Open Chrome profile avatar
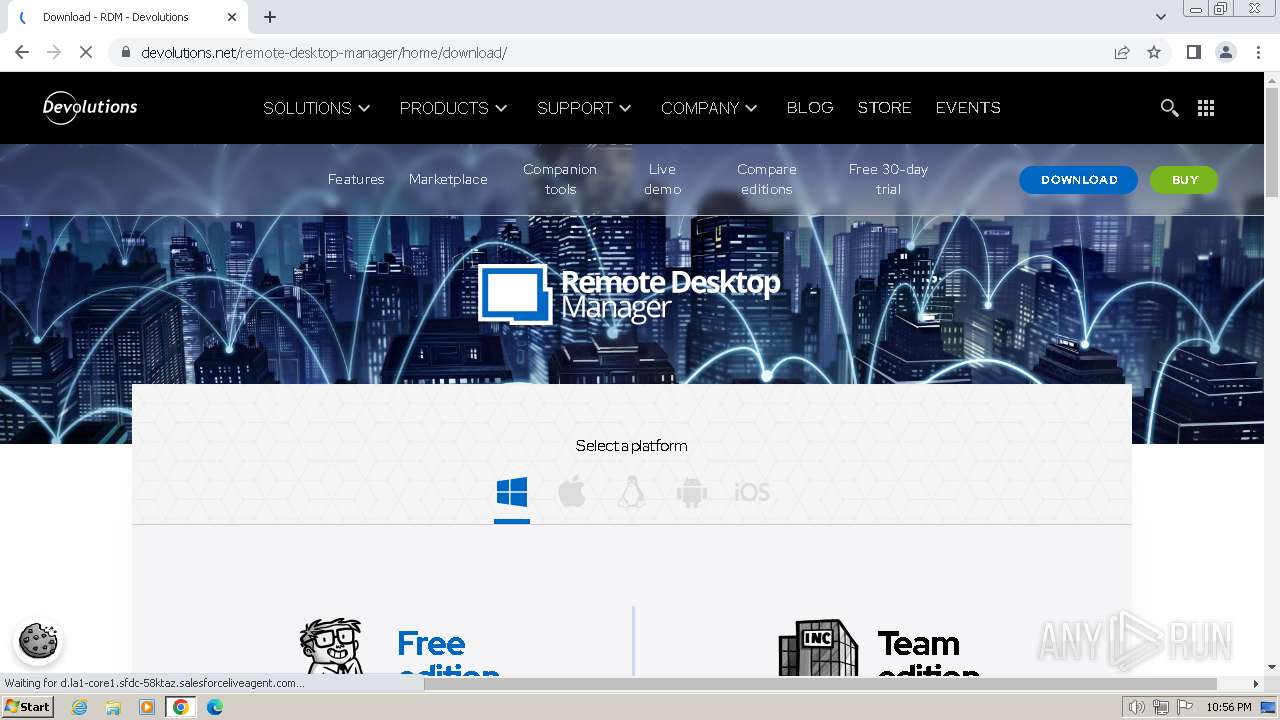 coord(1225,52)
